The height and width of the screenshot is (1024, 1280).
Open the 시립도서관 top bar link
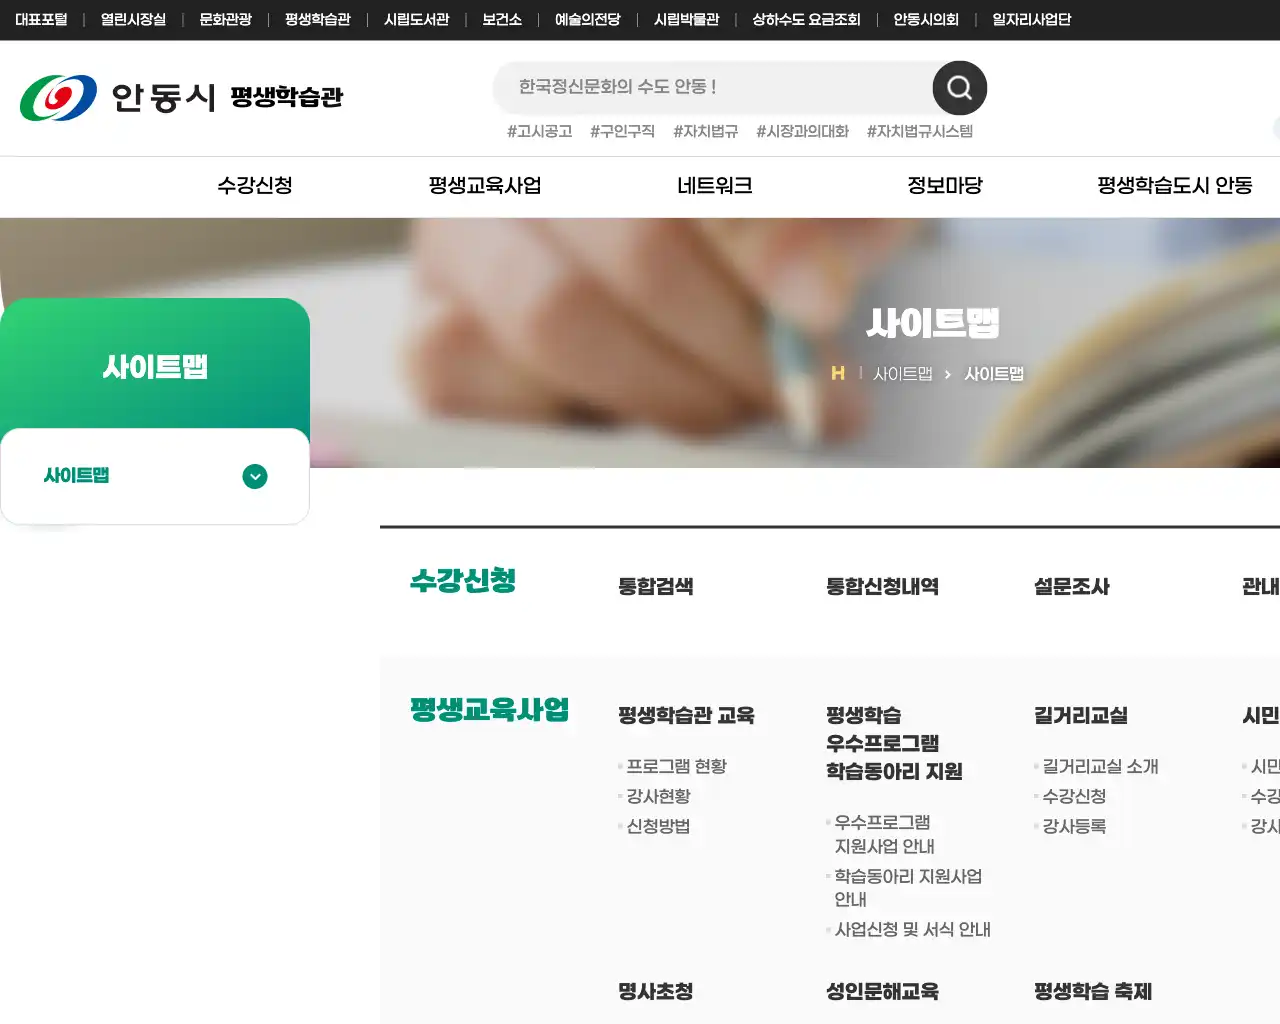tap(417, 18)
